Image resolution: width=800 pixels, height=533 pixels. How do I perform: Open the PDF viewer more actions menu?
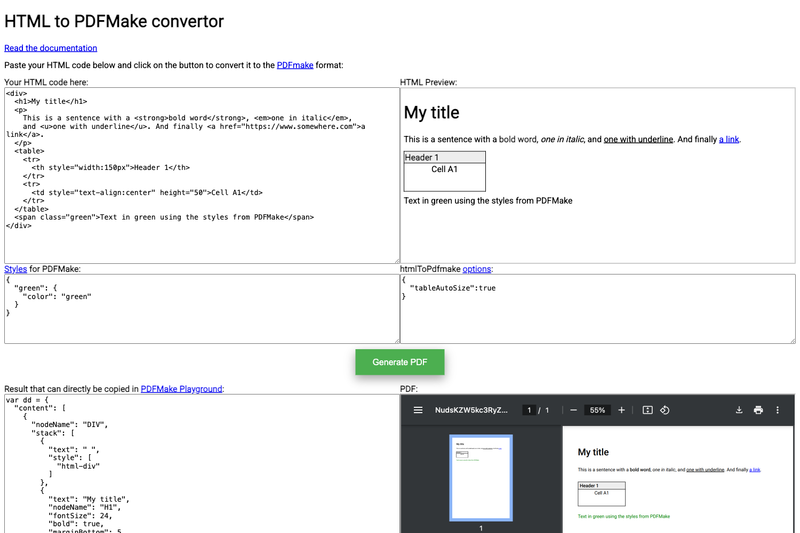click(778, 410)
